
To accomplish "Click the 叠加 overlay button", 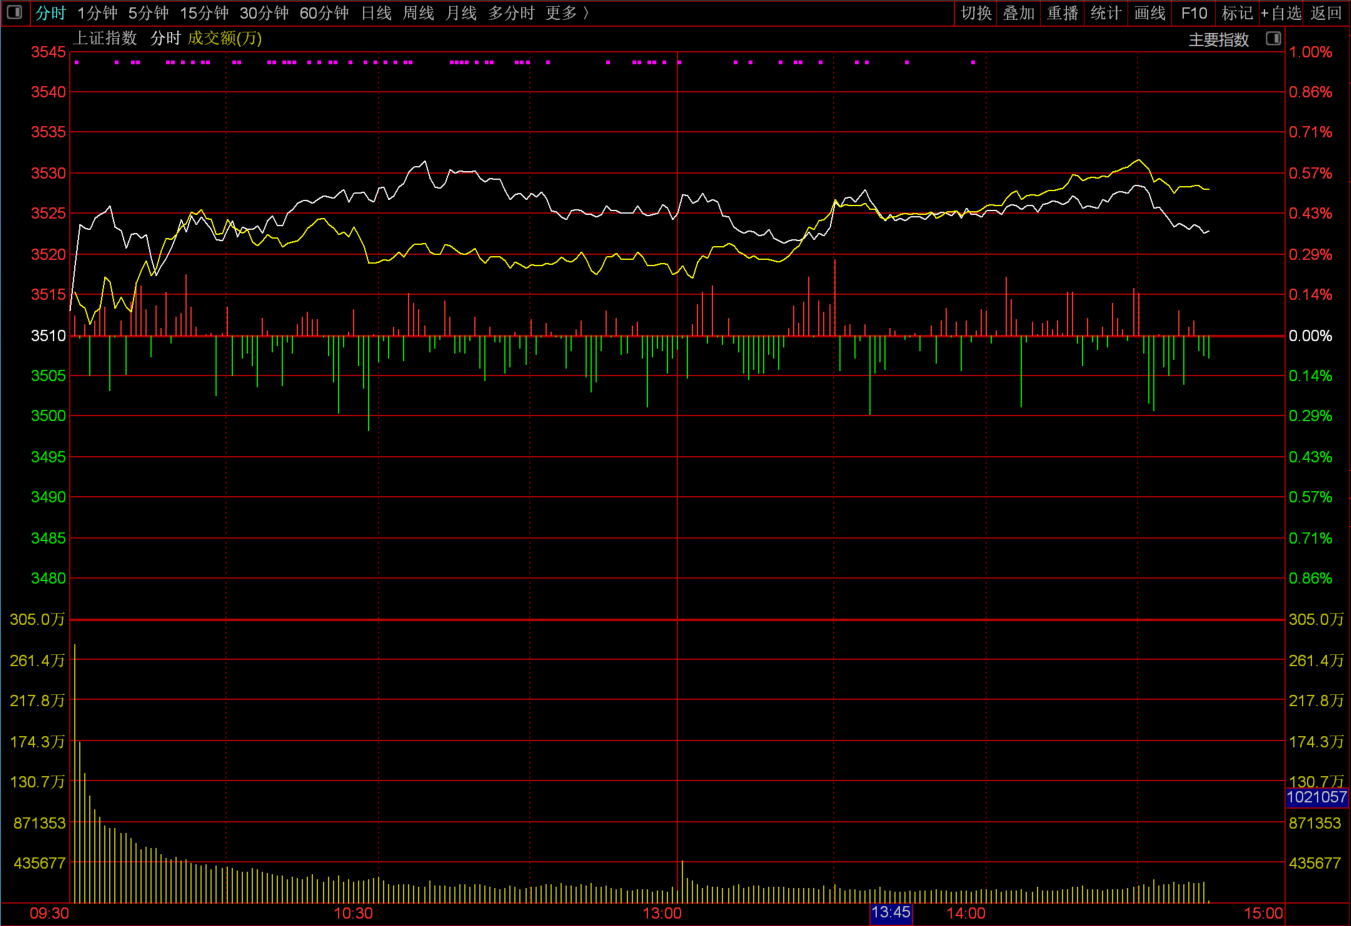I will point(1019,13).
